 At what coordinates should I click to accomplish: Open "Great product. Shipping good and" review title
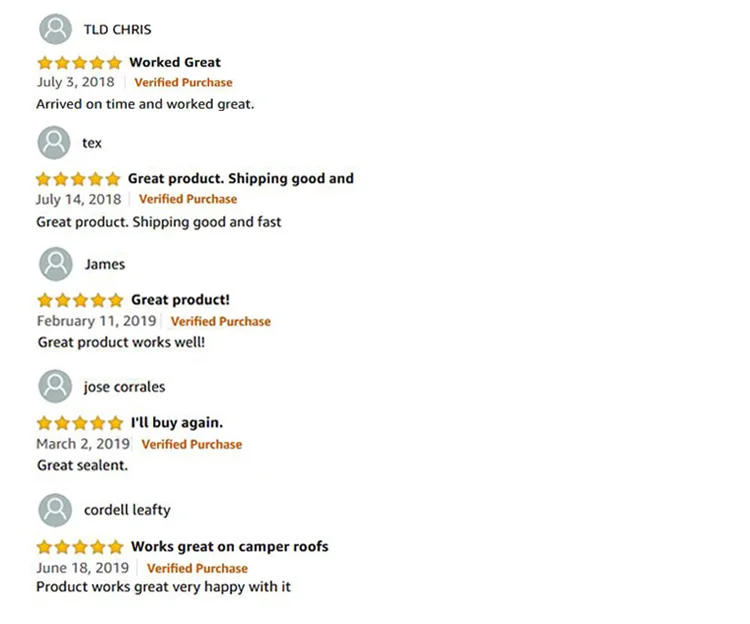(x=240, y=178)
